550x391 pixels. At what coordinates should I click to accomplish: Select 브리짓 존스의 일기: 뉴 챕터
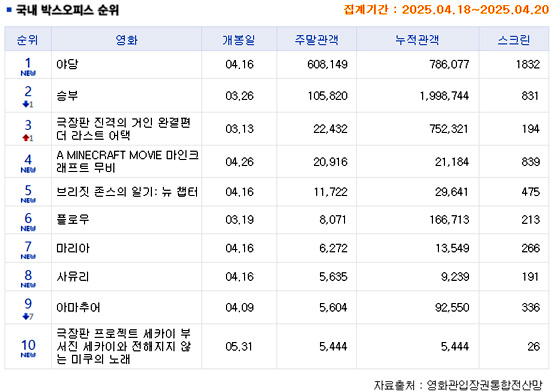(127, 192)
